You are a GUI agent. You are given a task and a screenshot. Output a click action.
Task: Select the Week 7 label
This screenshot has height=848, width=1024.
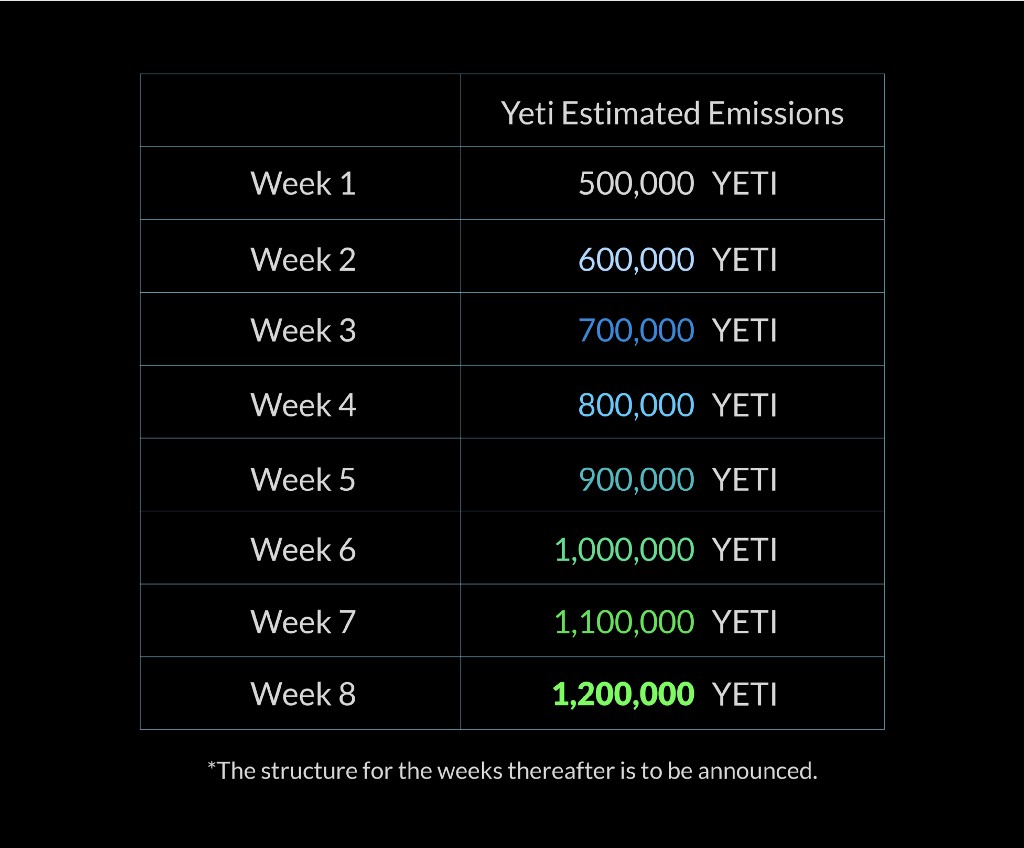[x=303, y=621]
